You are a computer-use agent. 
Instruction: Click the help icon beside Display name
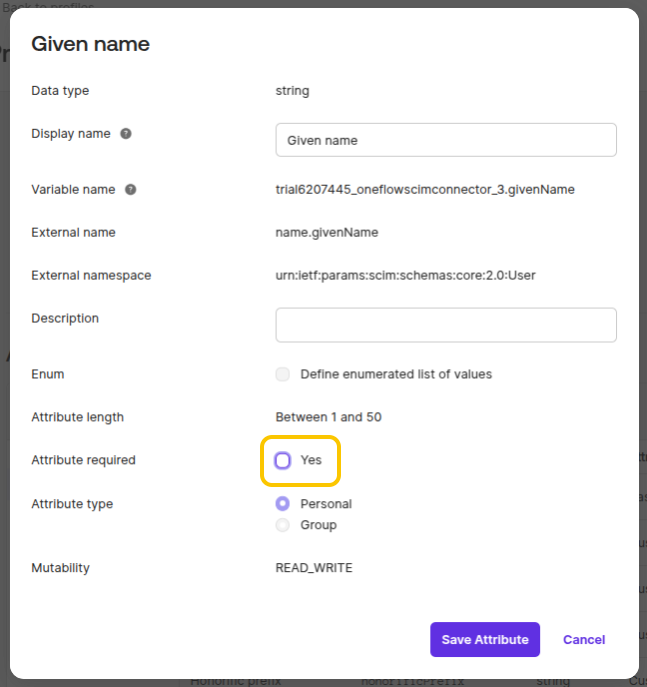[126, 134]
